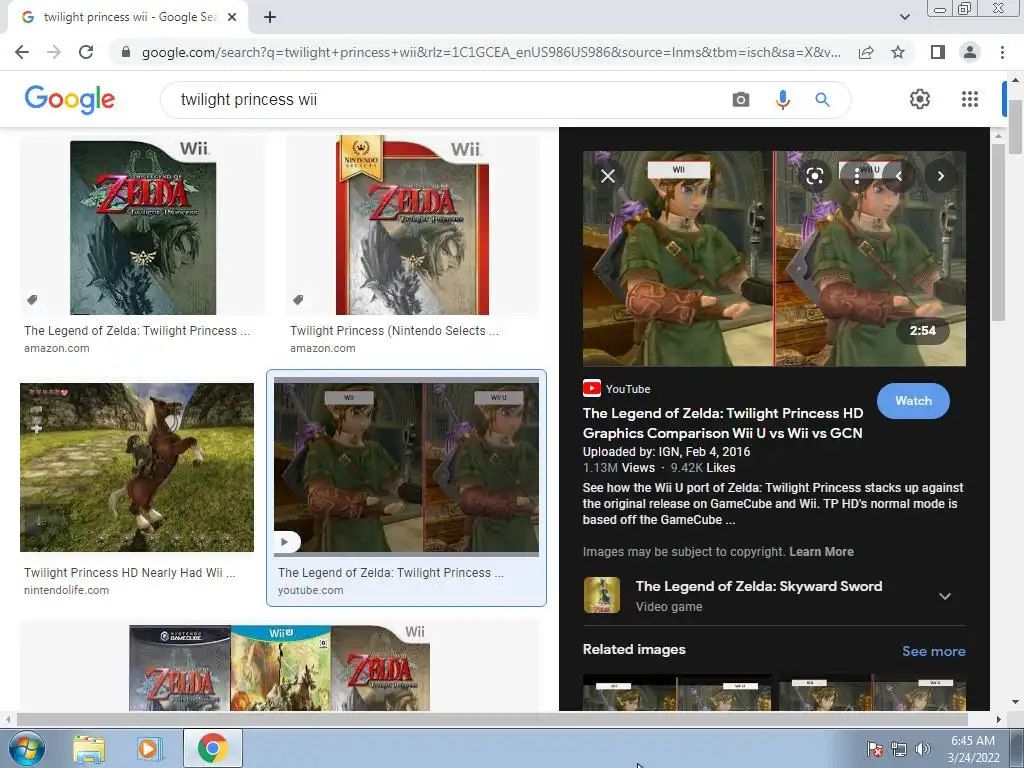Open Zelda Twilight Princess Wii cover image

pos(142,227)
